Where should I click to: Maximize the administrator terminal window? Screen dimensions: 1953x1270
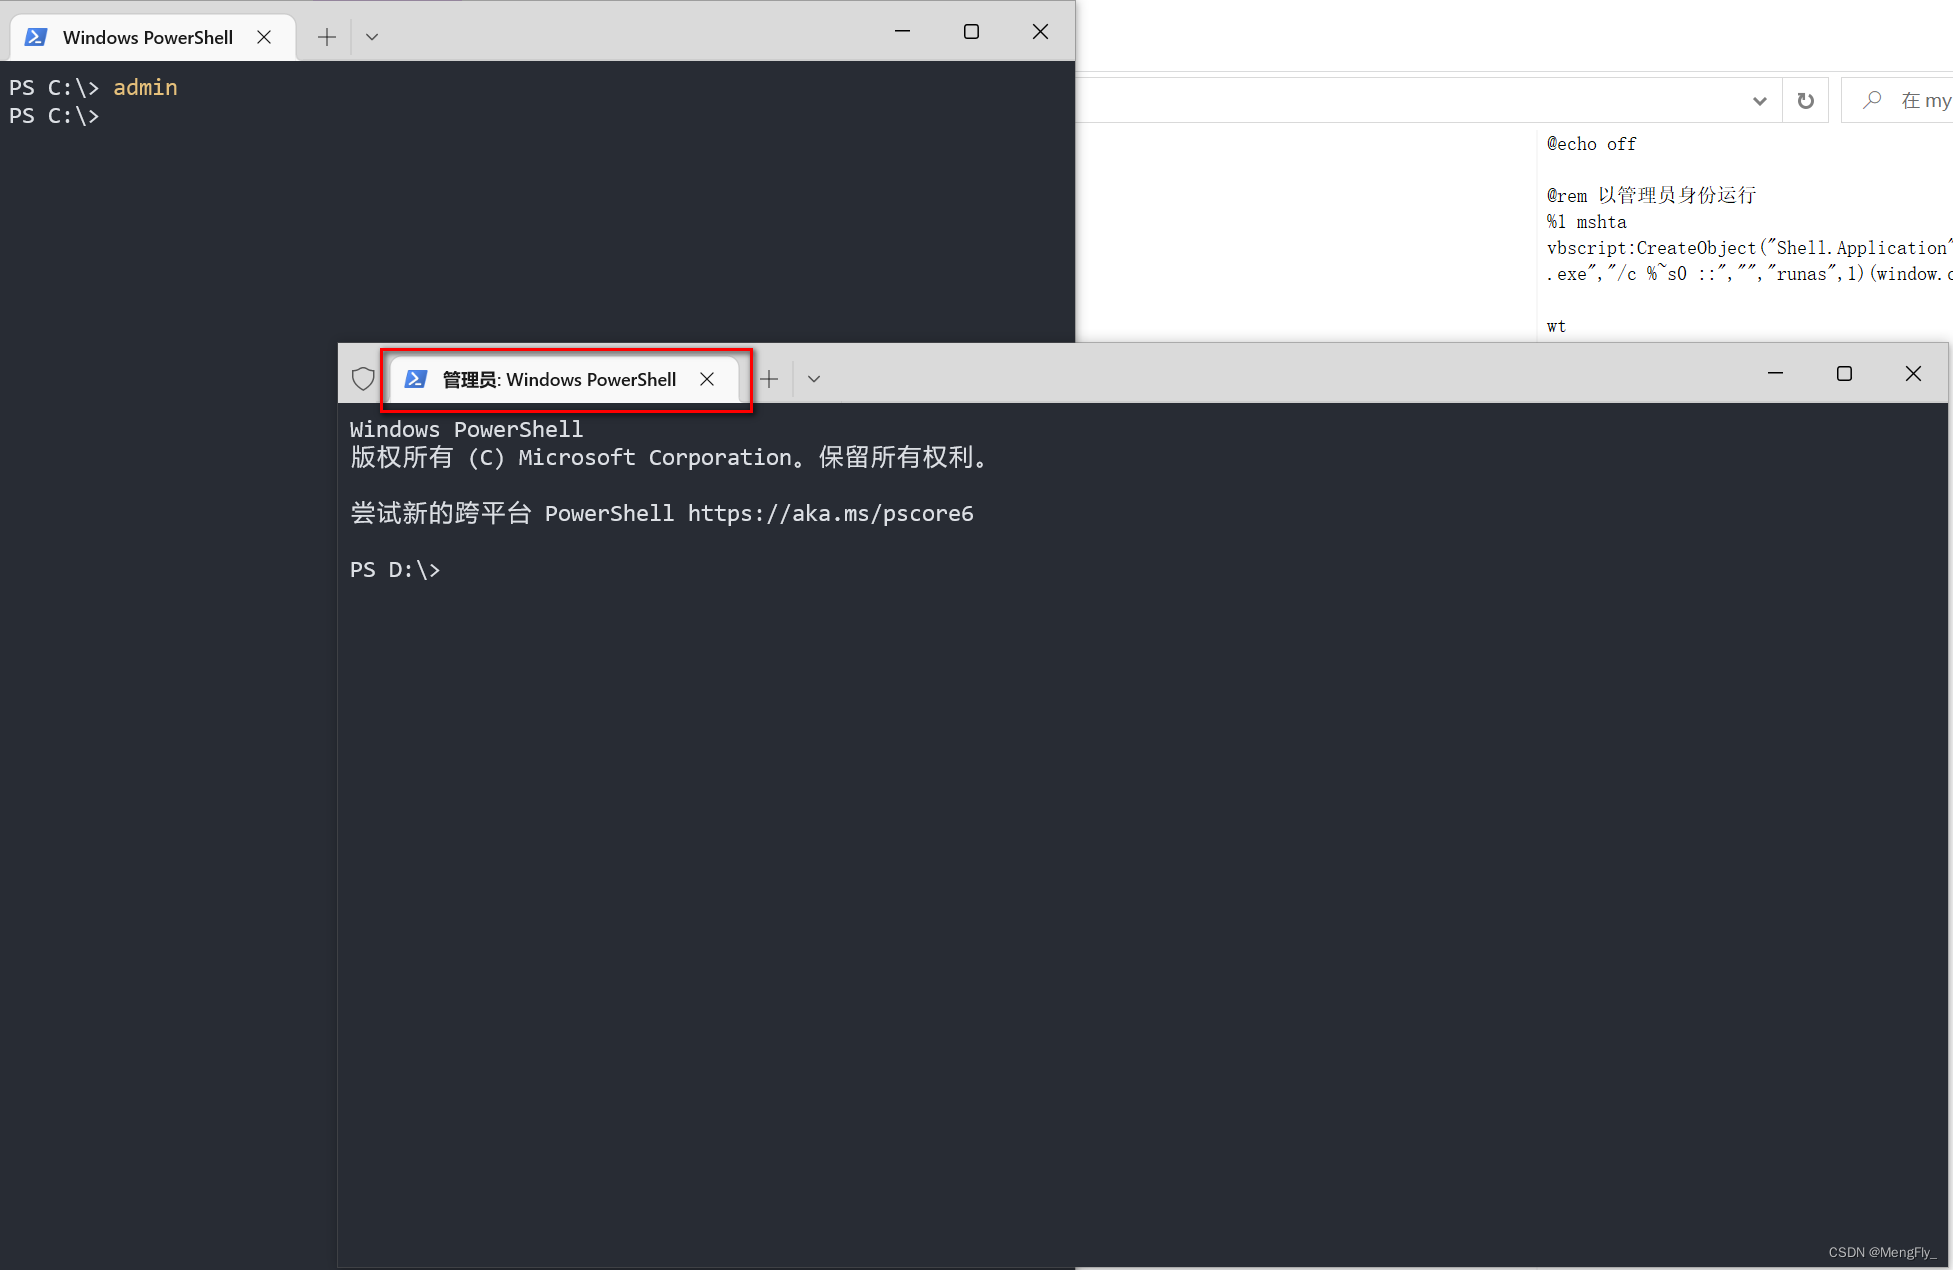click(x=1845, y=373)
